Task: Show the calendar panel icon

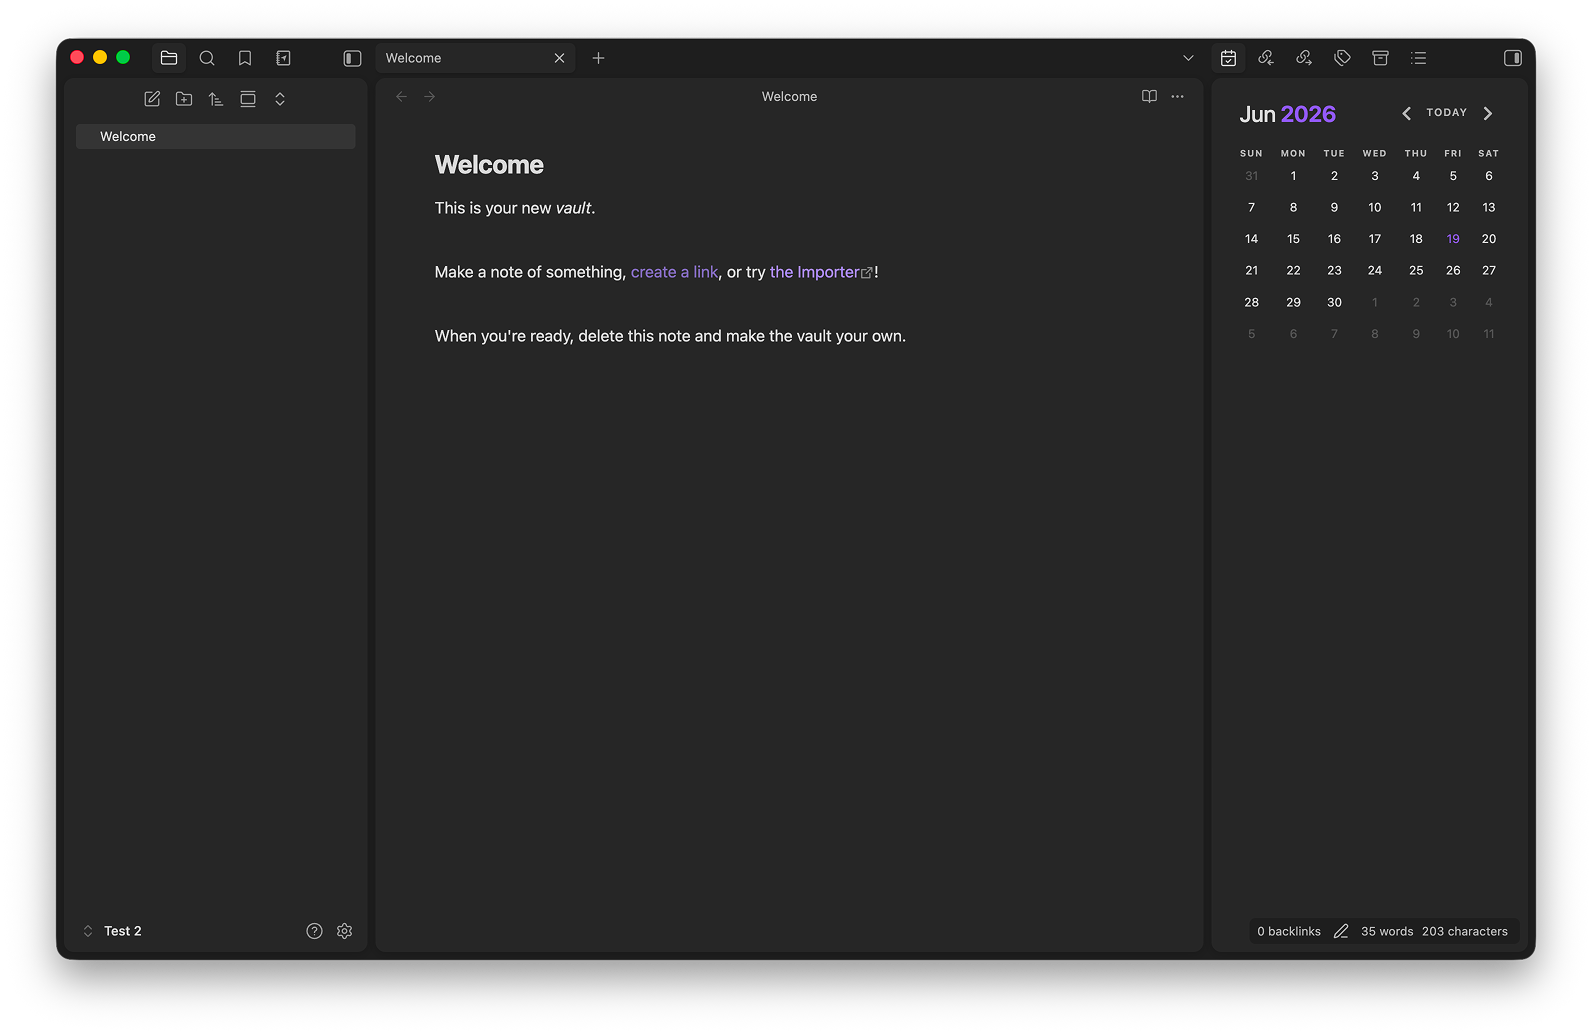Action: [1228, 58]
